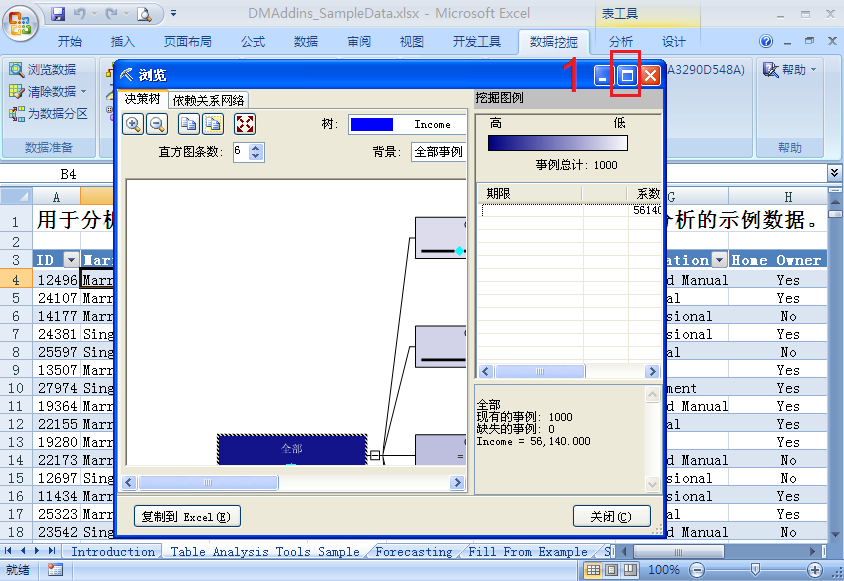Click the macro record icon in status bar
The width and height of the screenshot is (844, 581).
55,570
